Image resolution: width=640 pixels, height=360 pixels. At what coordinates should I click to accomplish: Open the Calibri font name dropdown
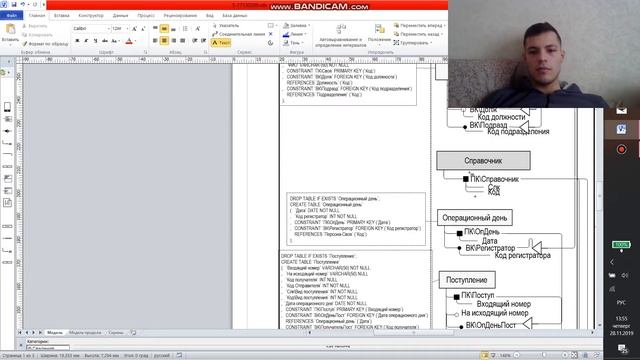click(x=109, y=29)
